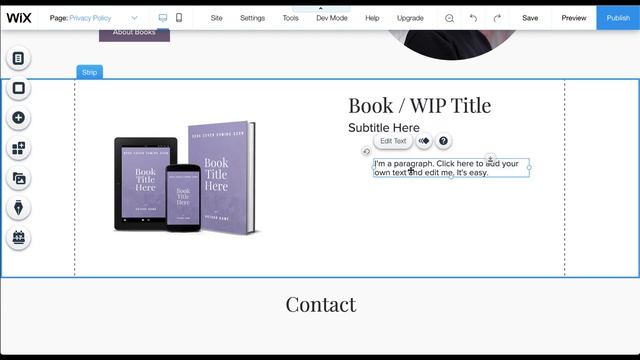Open the Add elements plus button
The height and width of the screenshot is (360, 640).
18,118
